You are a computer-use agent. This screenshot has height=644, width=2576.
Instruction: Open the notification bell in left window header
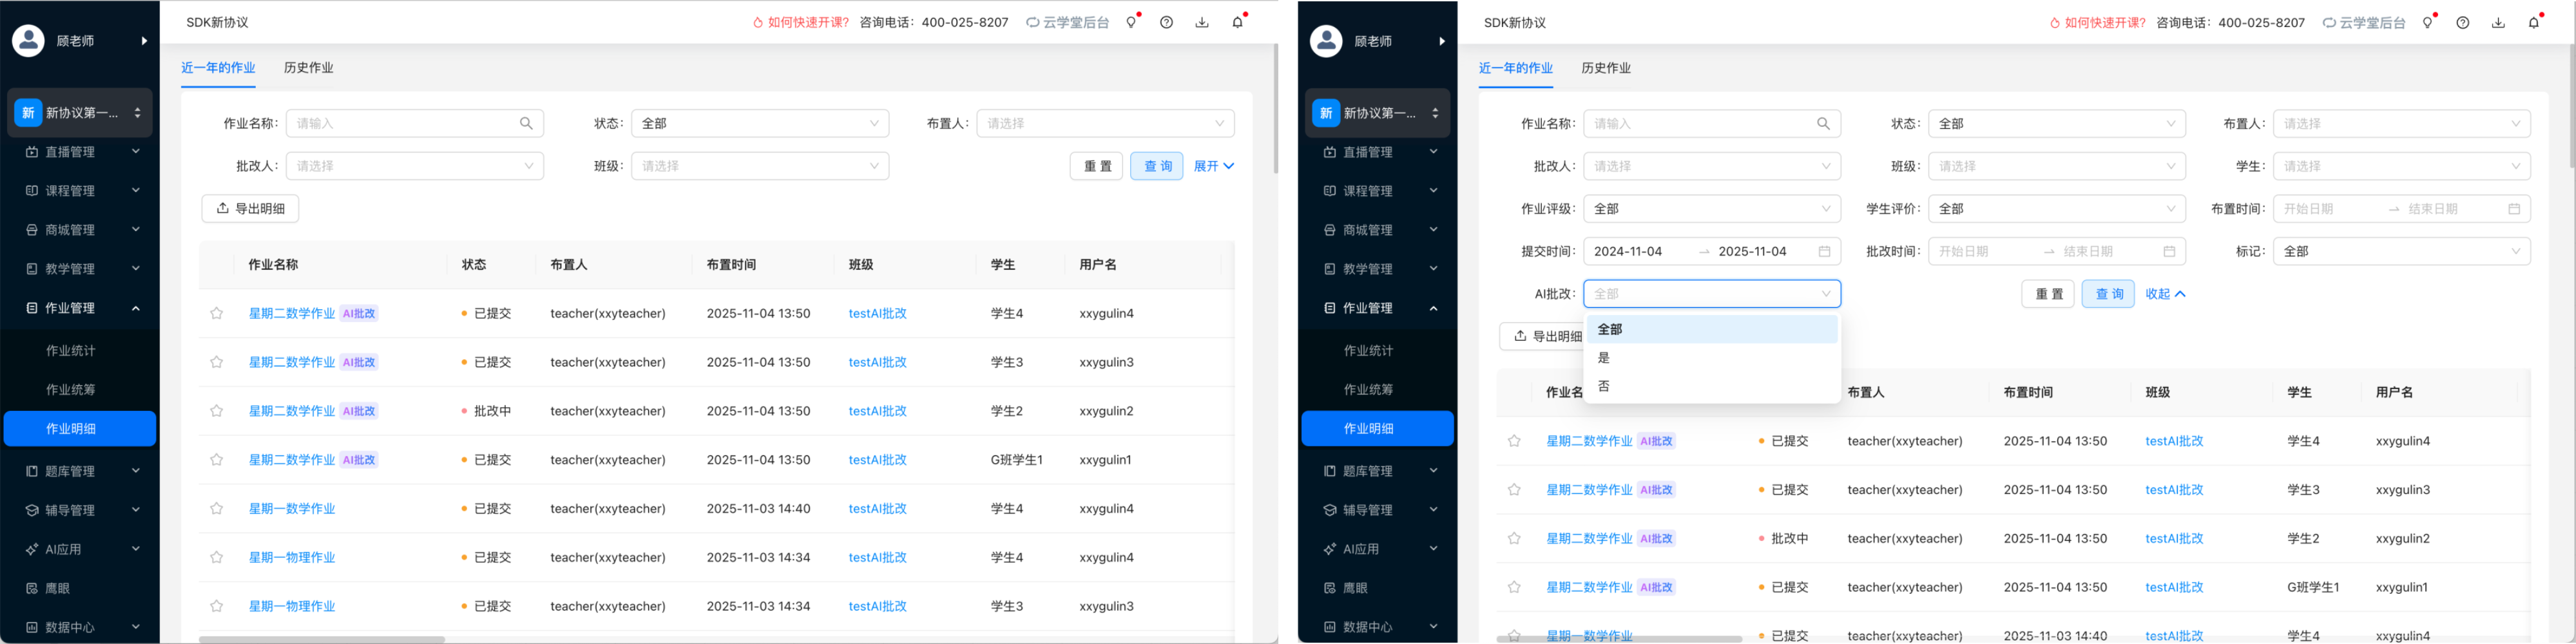click(1238, 23)
